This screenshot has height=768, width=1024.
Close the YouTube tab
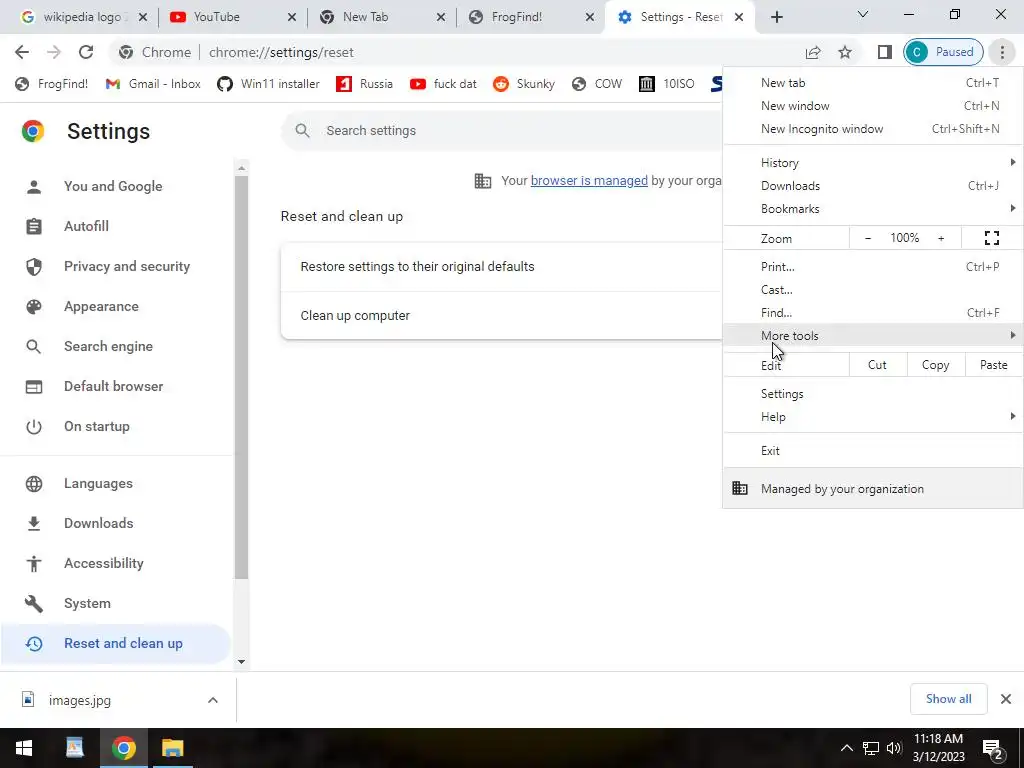(x=292, y=17)
